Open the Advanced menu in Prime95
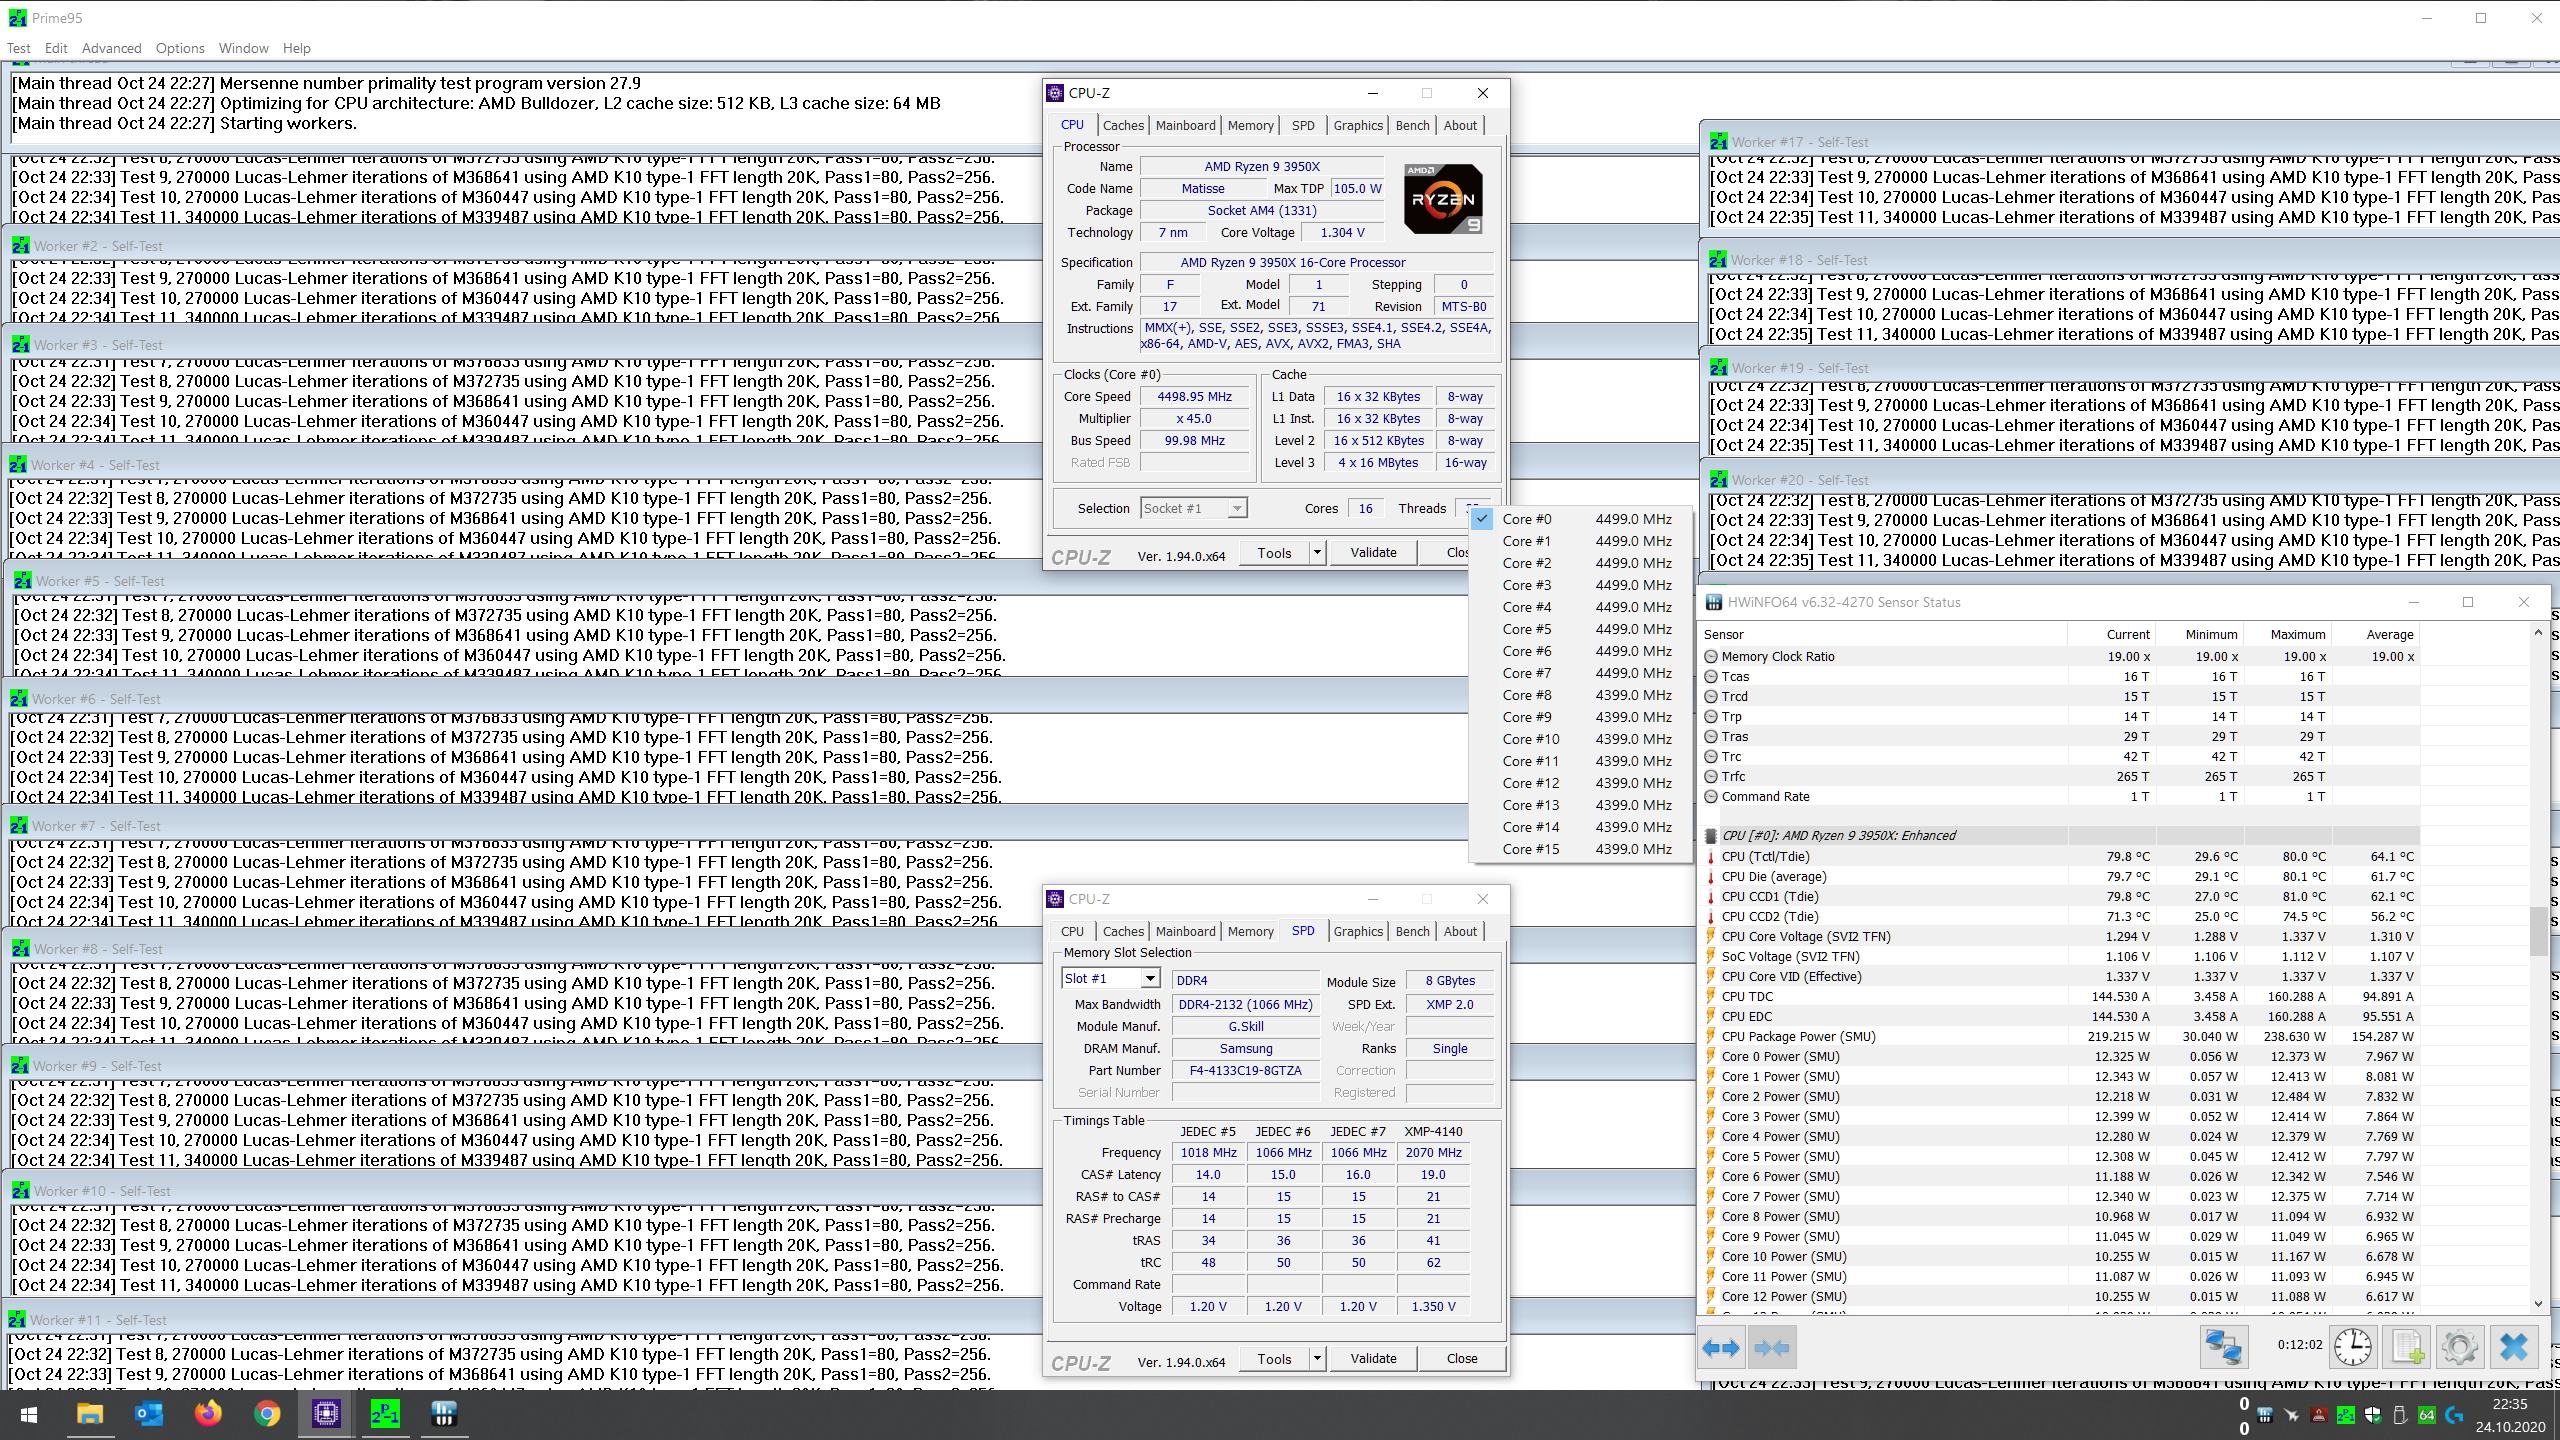The image size is (2560, 1440). tap(111, 48)
